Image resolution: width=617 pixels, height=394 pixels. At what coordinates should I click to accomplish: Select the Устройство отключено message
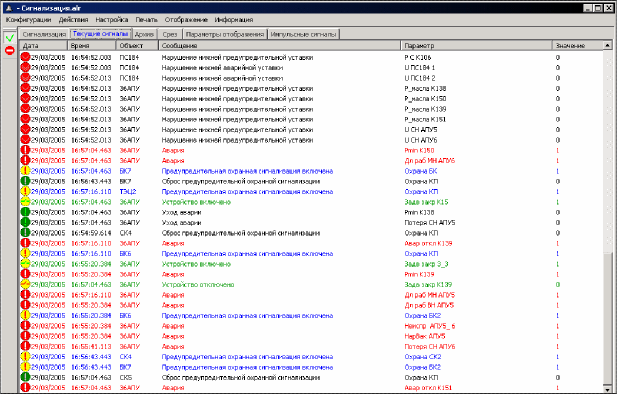coord(198,285)
